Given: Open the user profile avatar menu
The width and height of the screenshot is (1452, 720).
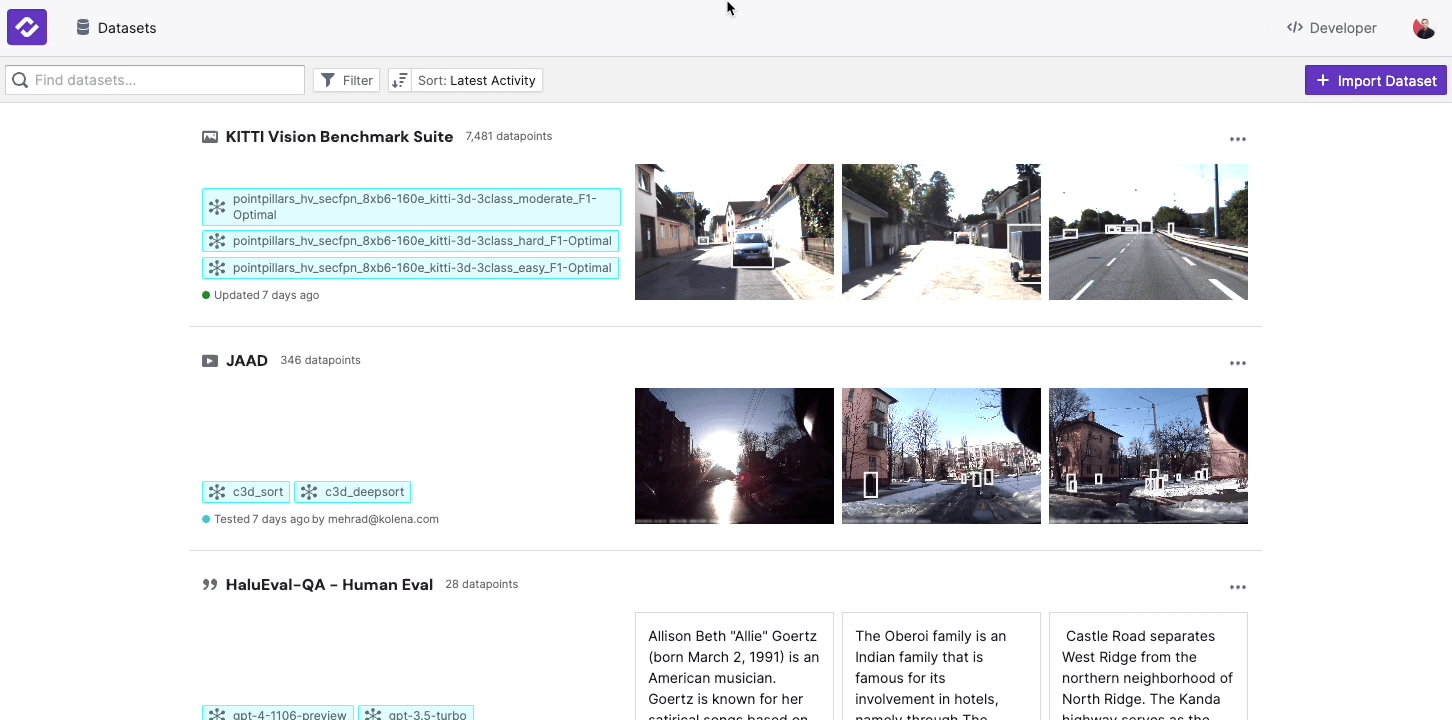Looking at the screenshot, I should [x=1423, y=27].
